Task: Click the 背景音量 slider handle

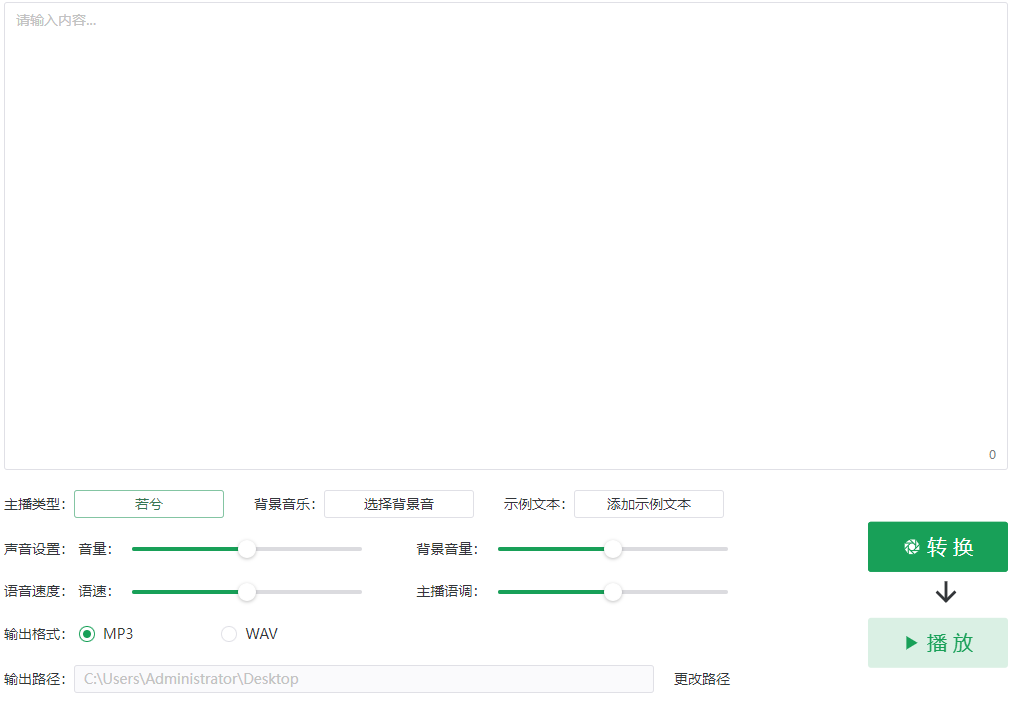Action: tap(613, 549)
